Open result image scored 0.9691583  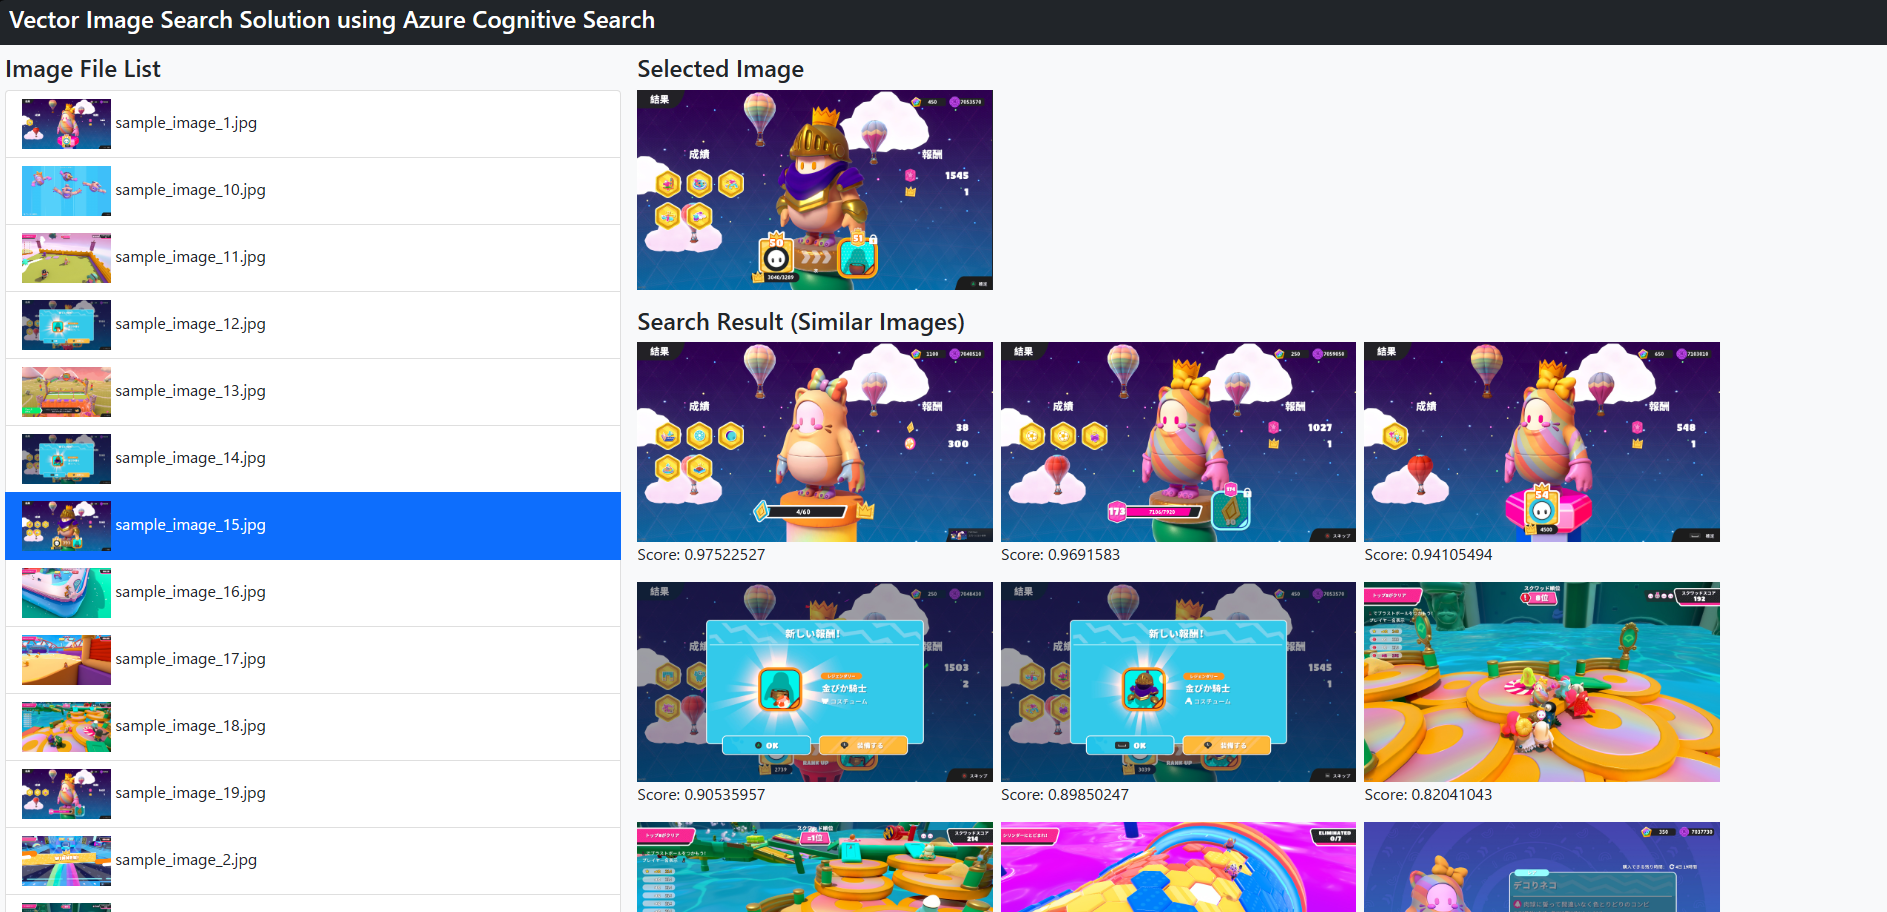1178,442
